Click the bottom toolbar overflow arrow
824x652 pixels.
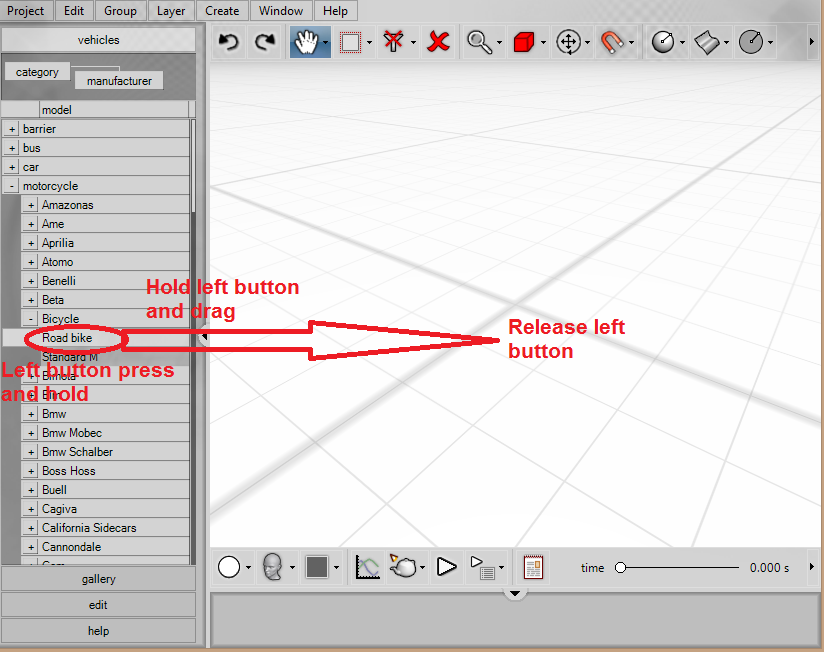click(812, 567)
